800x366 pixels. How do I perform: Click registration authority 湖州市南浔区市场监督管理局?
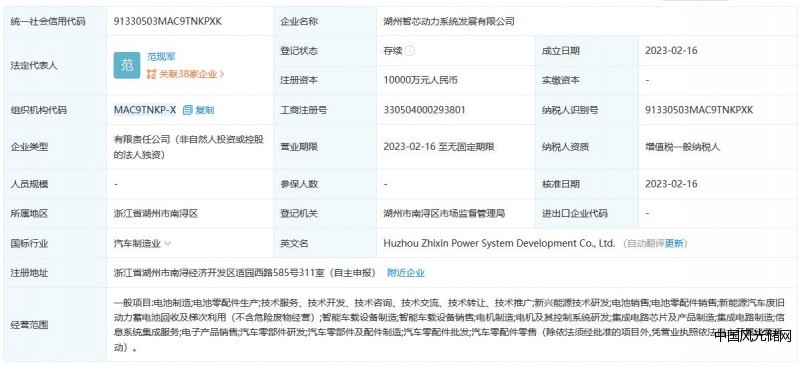444,213
